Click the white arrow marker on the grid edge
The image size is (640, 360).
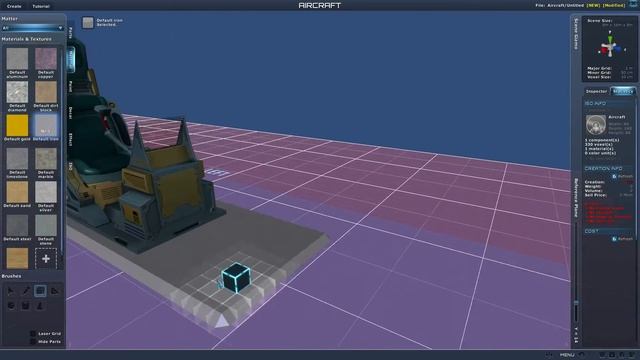(221, 321)
